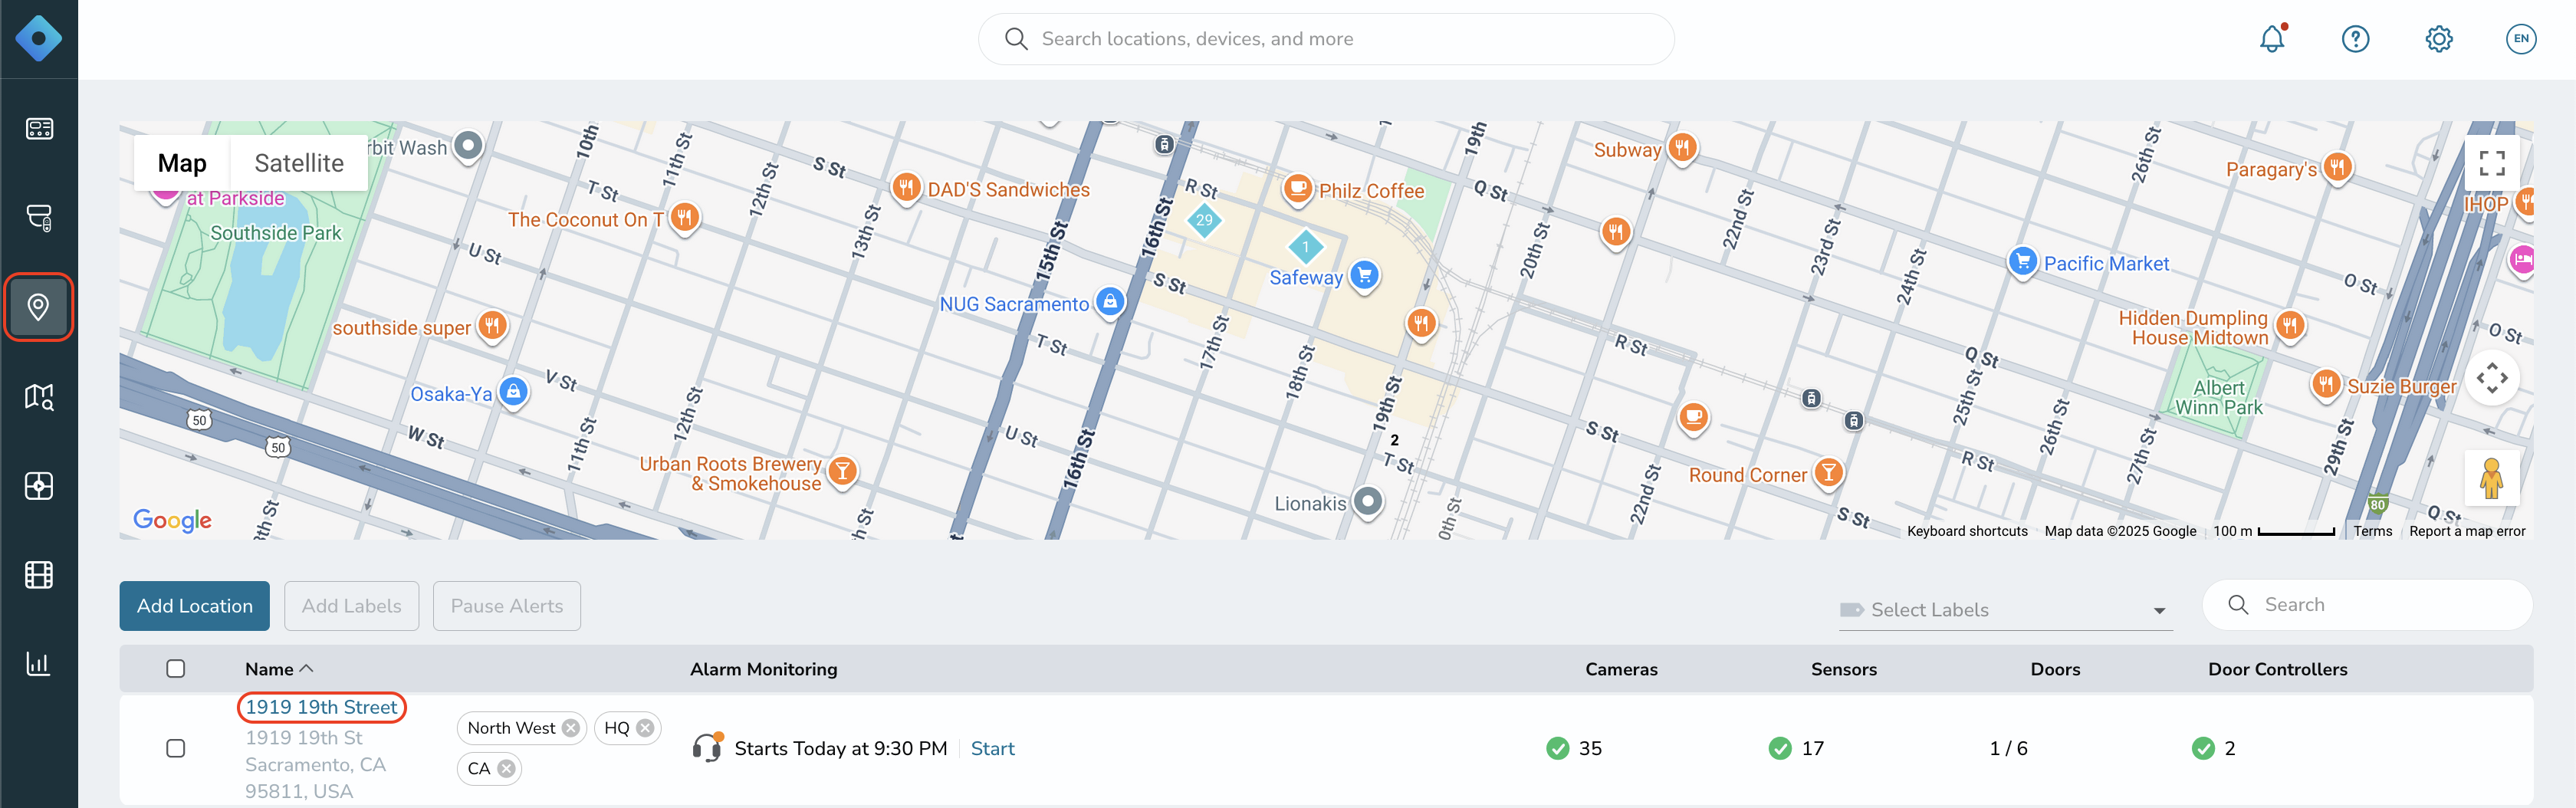Switch to Satellite view tab
The width and height of the screenshot is (2576, 808).
click(299, 163)
